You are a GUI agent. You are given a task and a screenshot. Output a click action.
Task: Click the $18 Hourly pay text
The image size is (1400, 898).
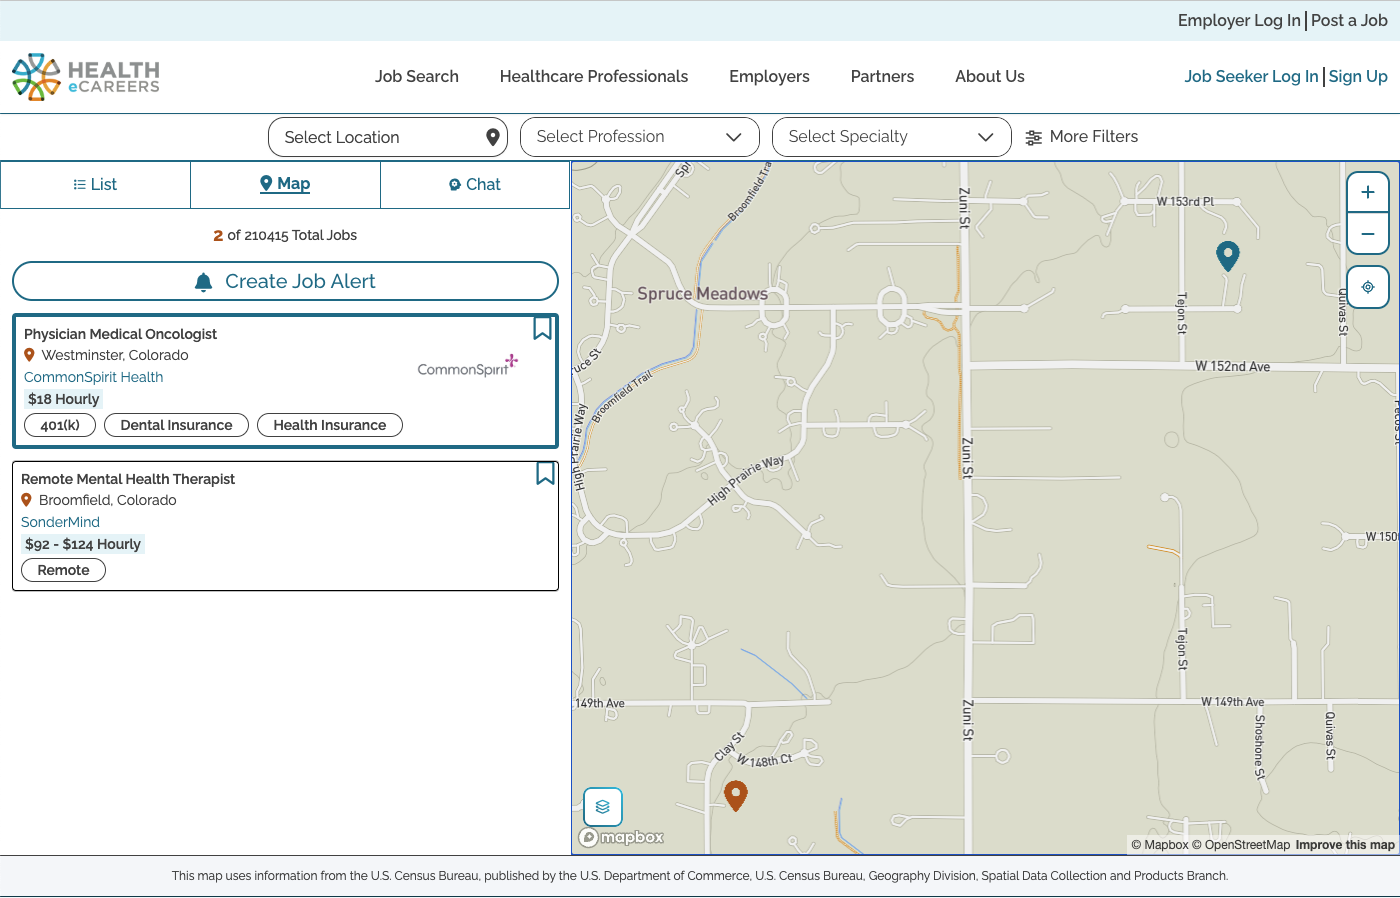click(63, 399)
